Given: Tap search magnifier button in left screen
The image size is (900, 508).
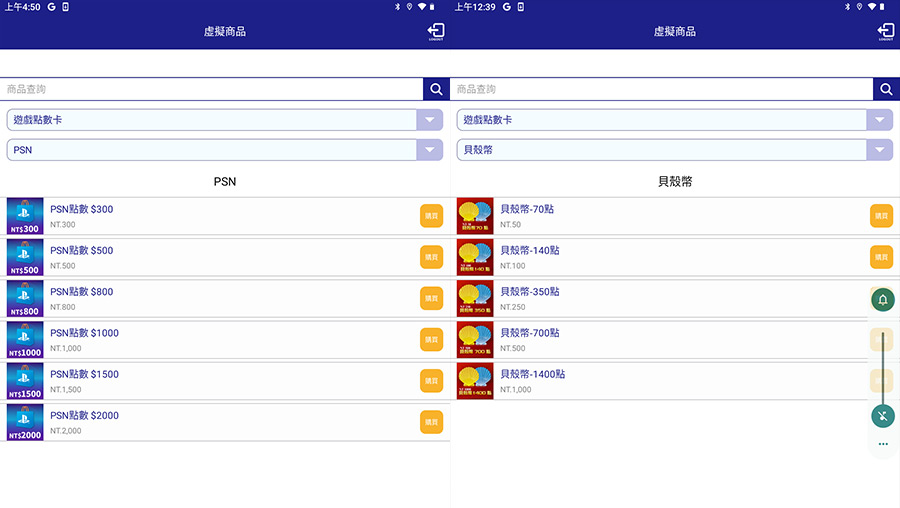Looking at the screenshot, I should (x=436, y=89).
